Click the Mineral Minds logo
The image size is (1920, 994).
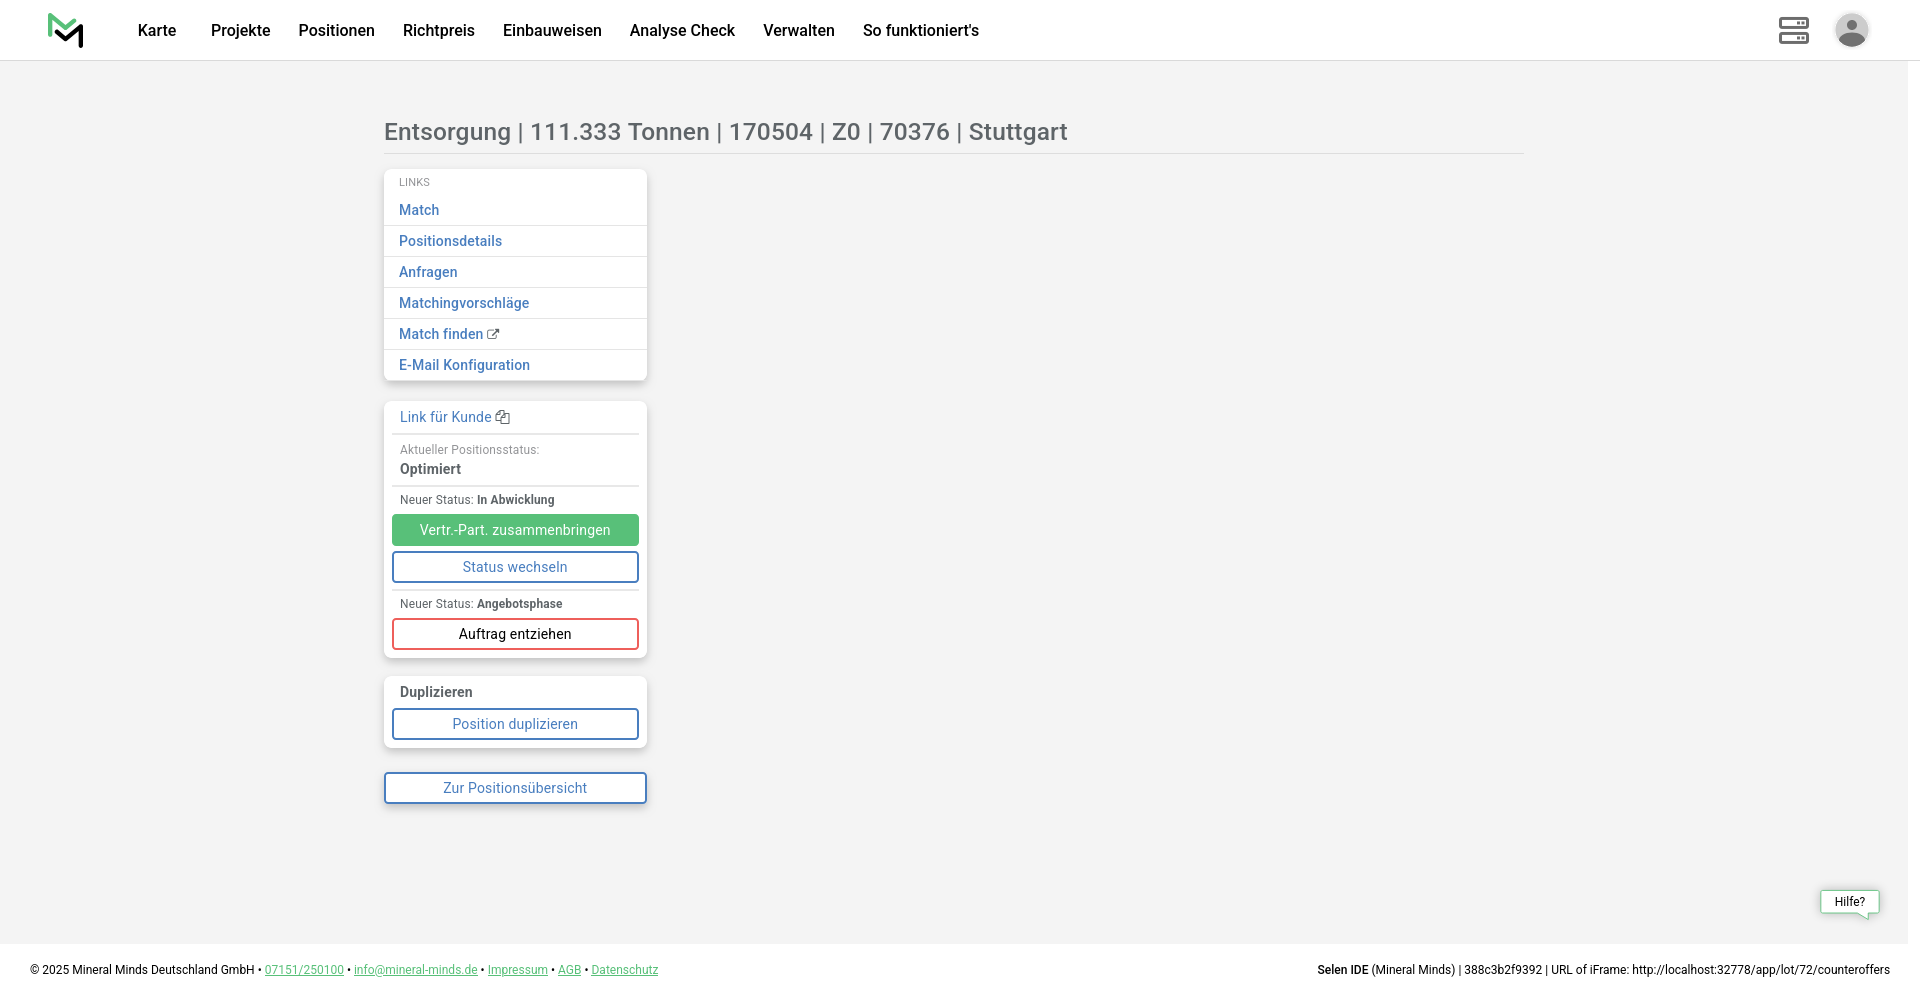[x=66, y=30]
